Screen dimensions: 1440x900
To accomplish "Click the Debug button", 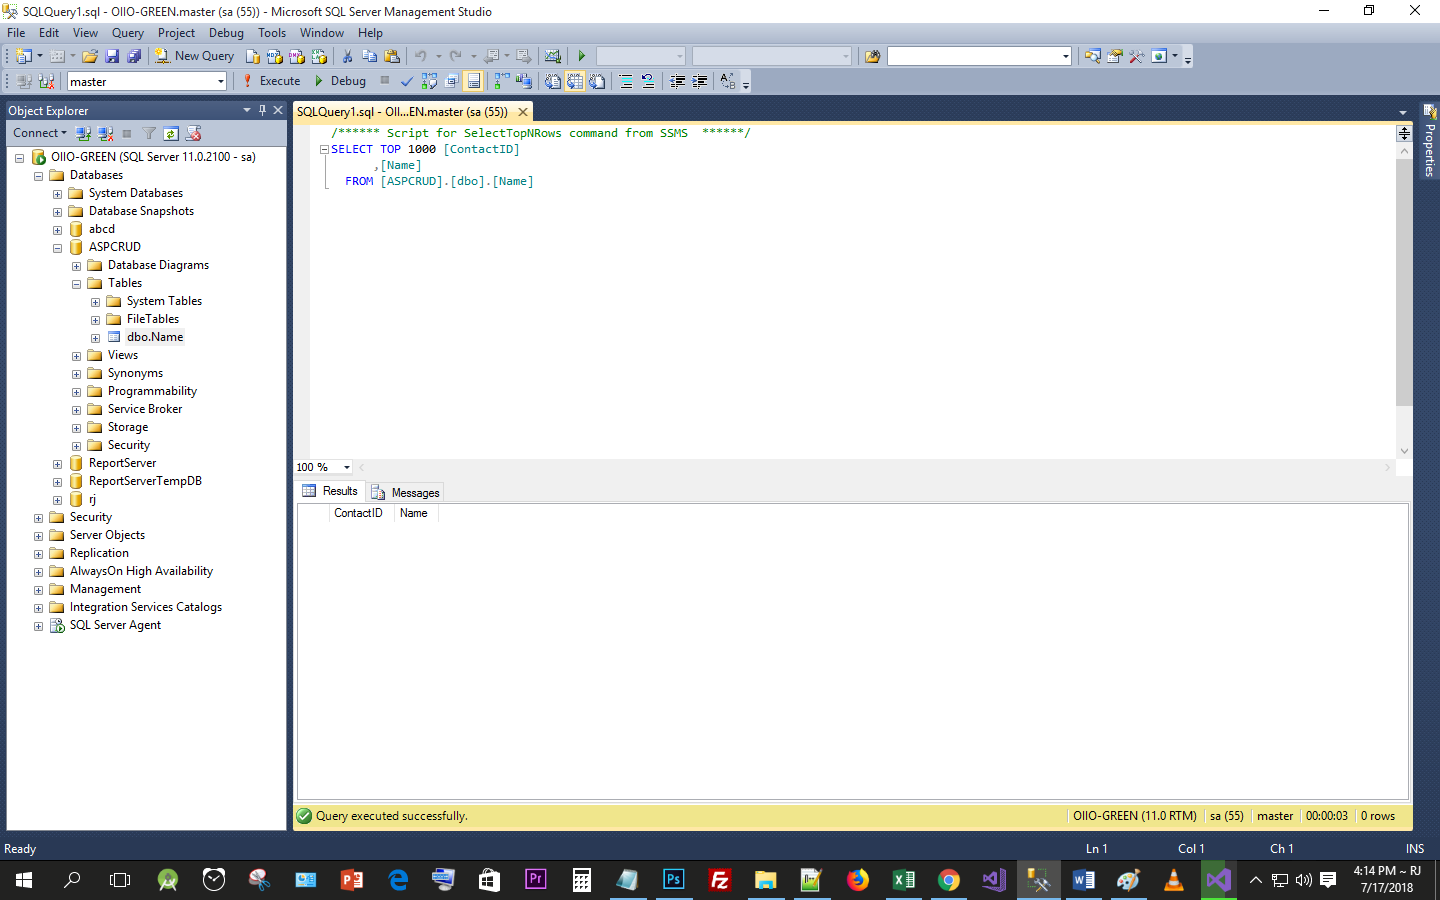I will pyautogui.click(x=341, y=81).
